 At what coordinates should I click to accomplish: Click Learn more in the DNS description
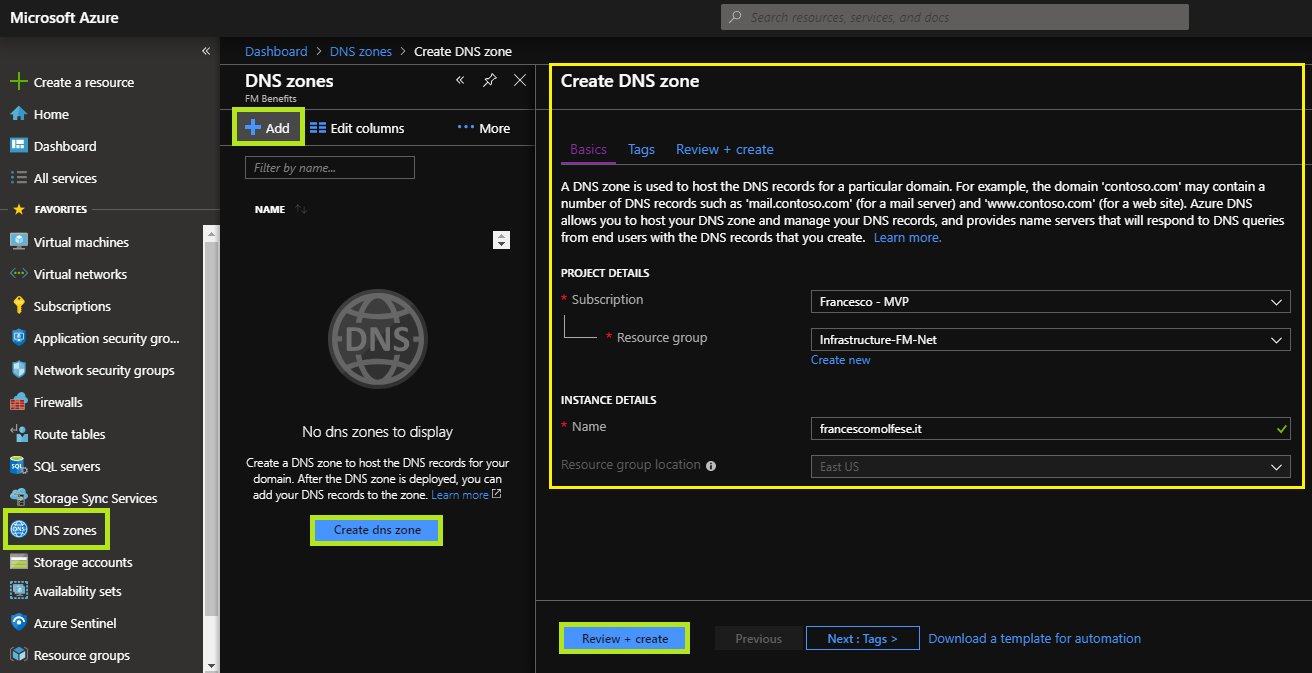(907, 238)
